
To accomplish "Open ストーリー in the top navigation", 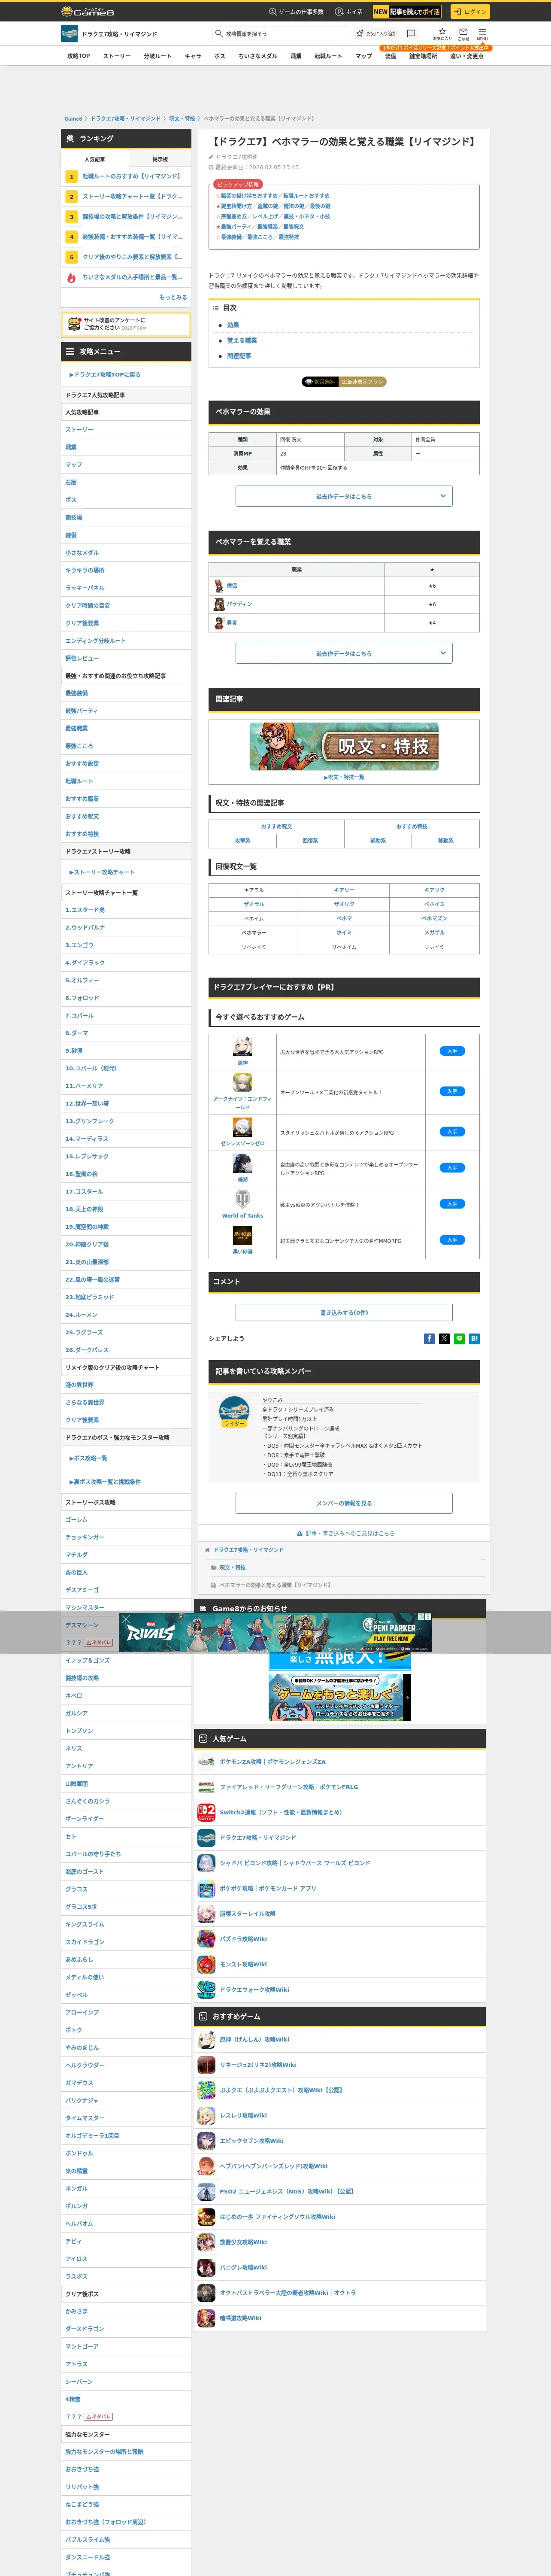I will point(117,56).
